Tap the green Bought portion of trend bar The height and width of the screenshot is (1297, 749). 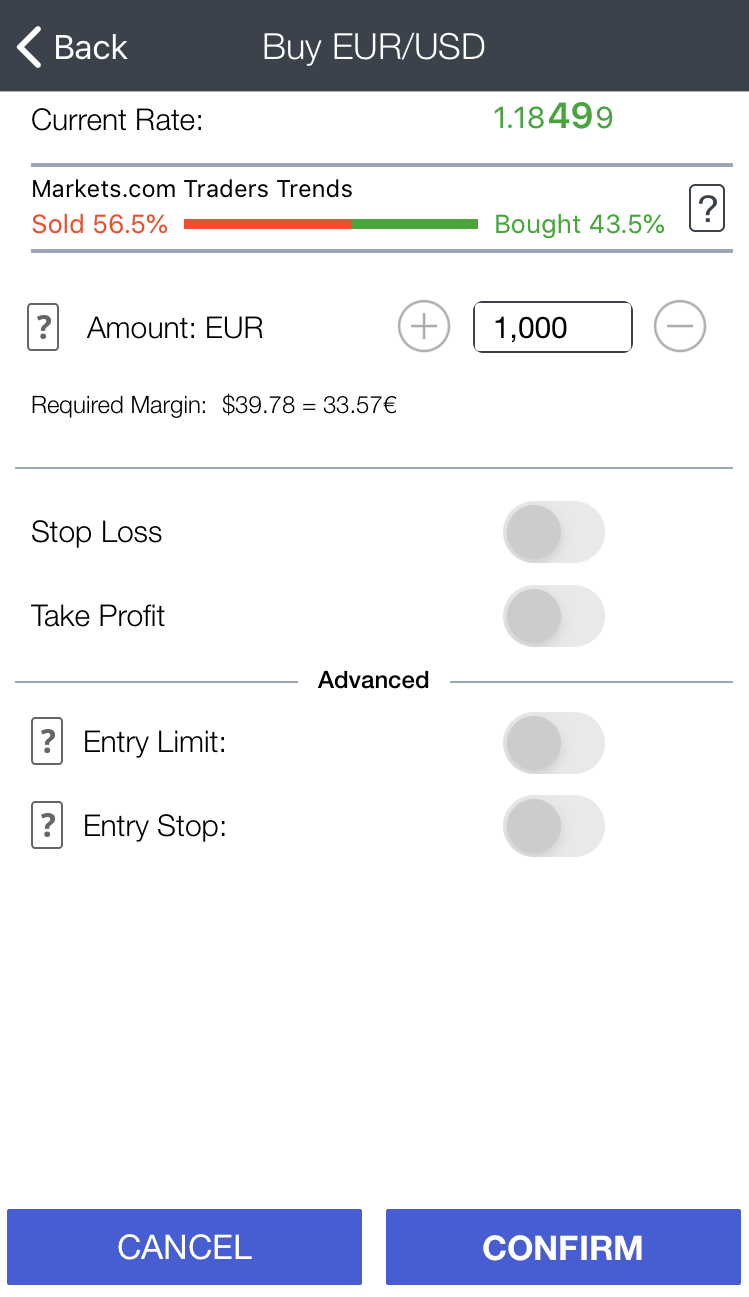click(414, 224)
